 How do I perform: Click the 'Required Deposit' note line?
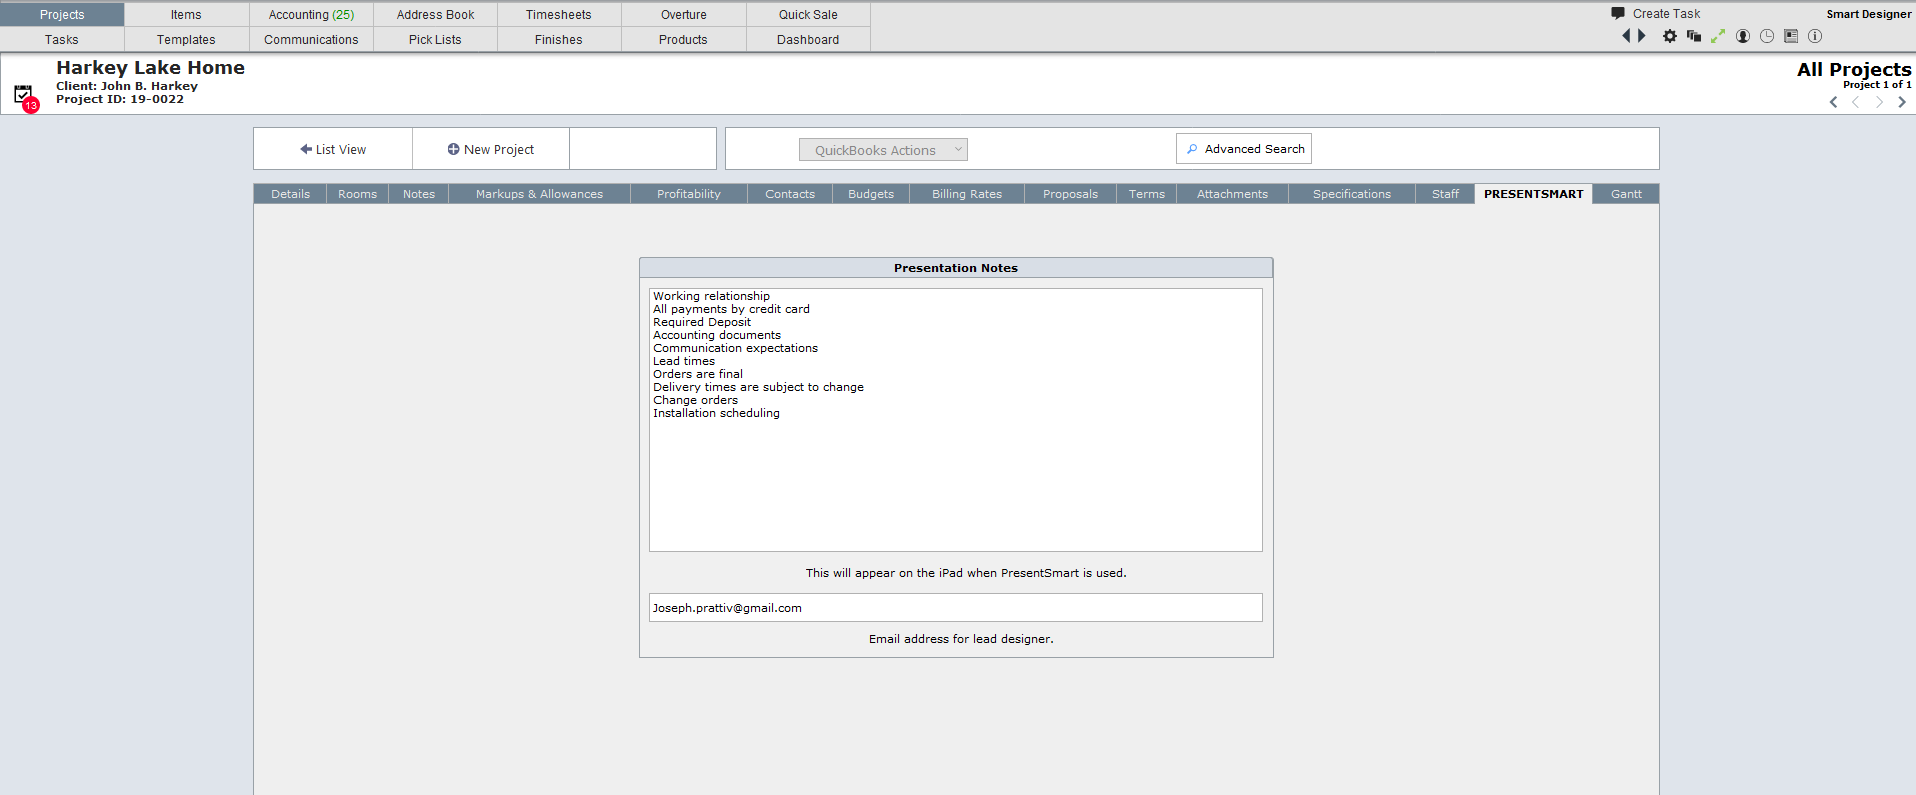point(702,322)
